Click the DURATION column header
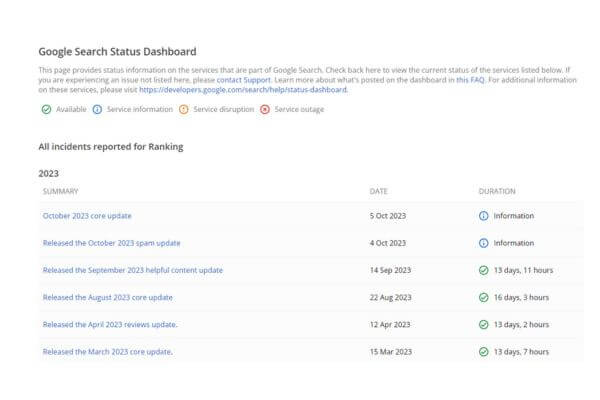600x400 pixels. click(497, 191)
